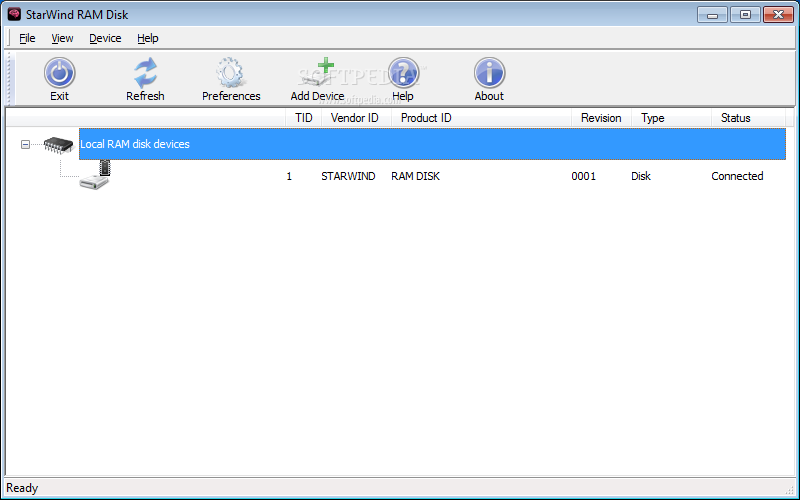Viewport: 800px width, 500px height.
Task: Click the Connected status cell
Action: [x=737, y=176]
